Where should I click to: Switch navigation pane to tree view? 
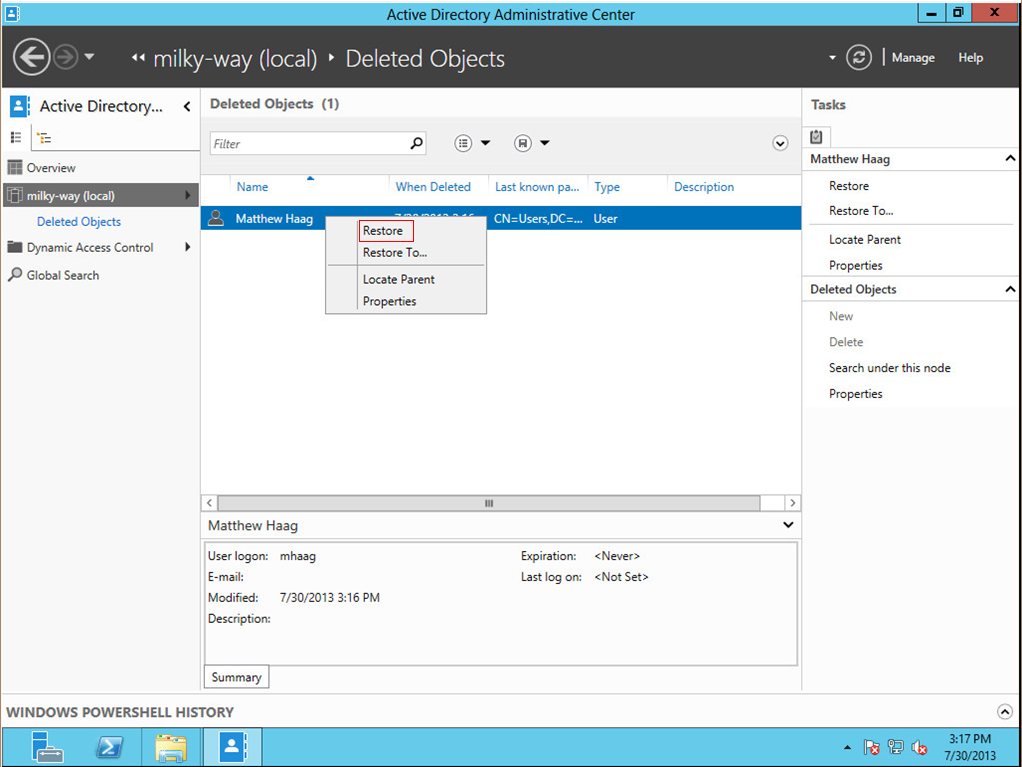[x=44, y=137]
